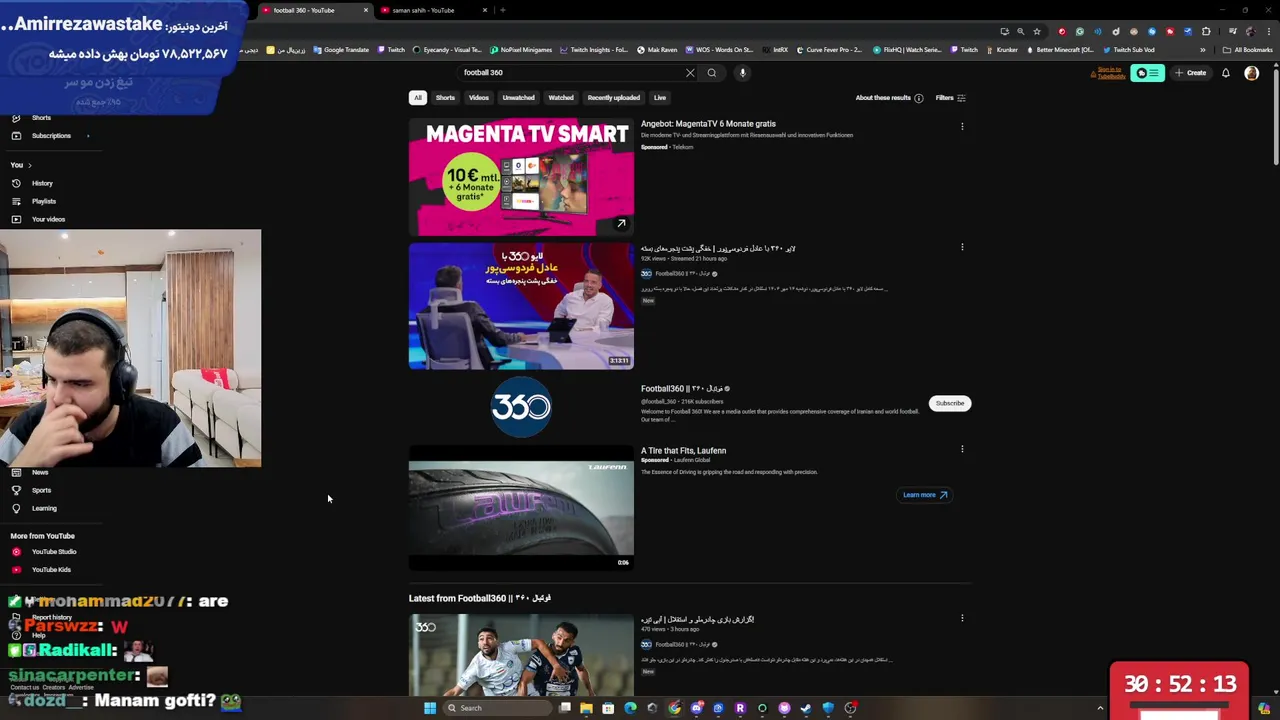Open the Google Translate bookmark
Screen dimensions: 1280x720
click(341, 50)
